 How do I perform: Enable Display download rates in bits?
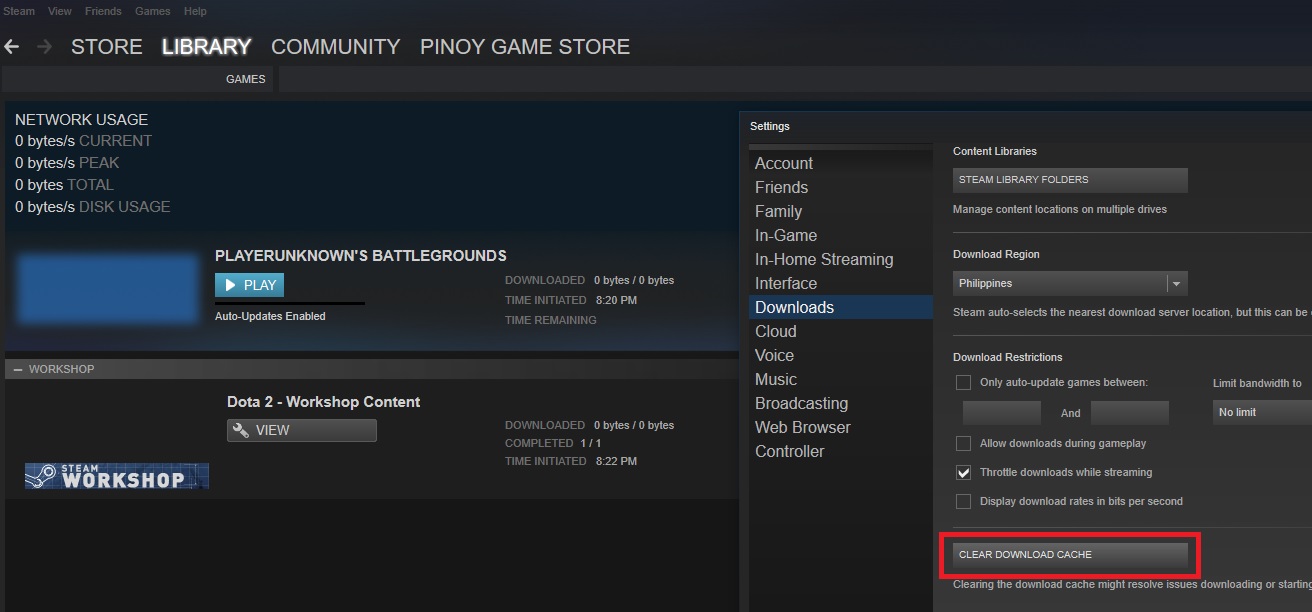964,501
